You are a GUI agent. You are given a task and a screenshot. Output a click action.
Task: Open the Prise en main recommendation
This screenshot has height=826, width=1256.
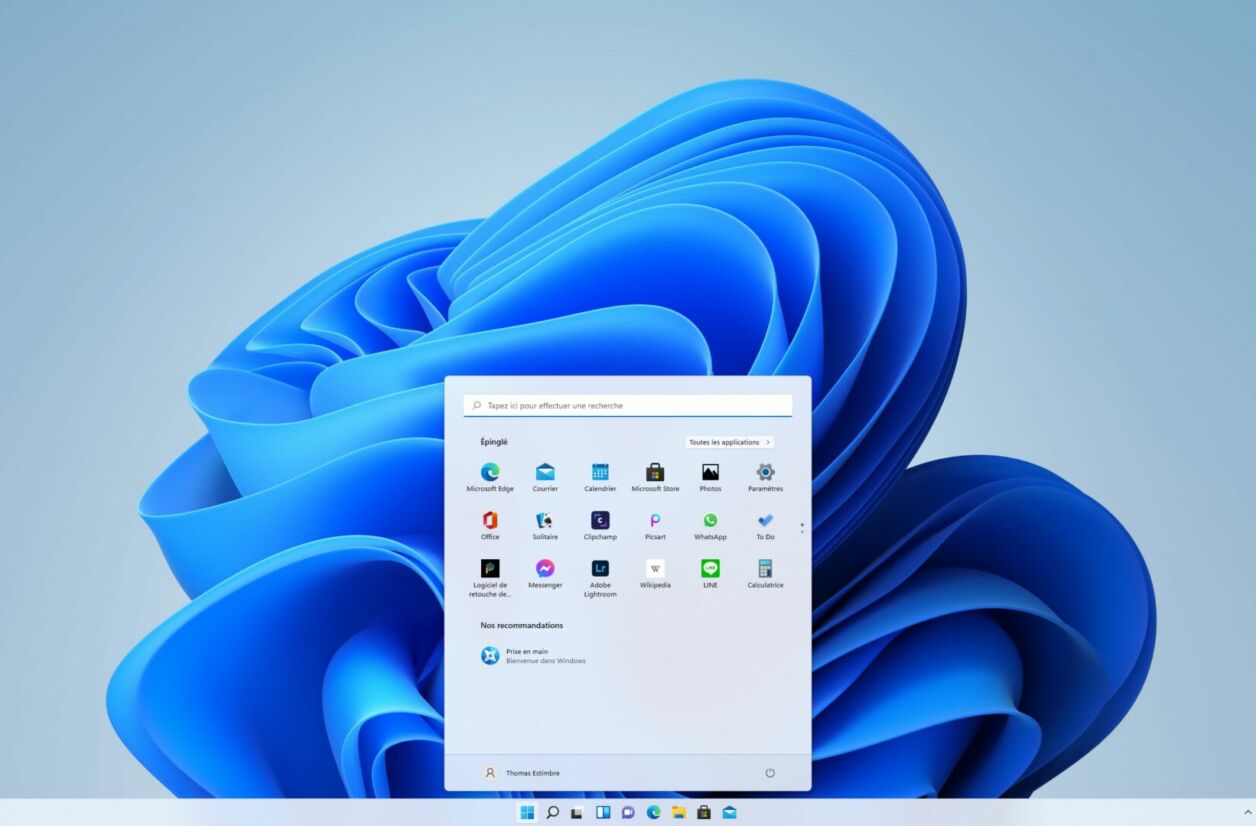533,656
